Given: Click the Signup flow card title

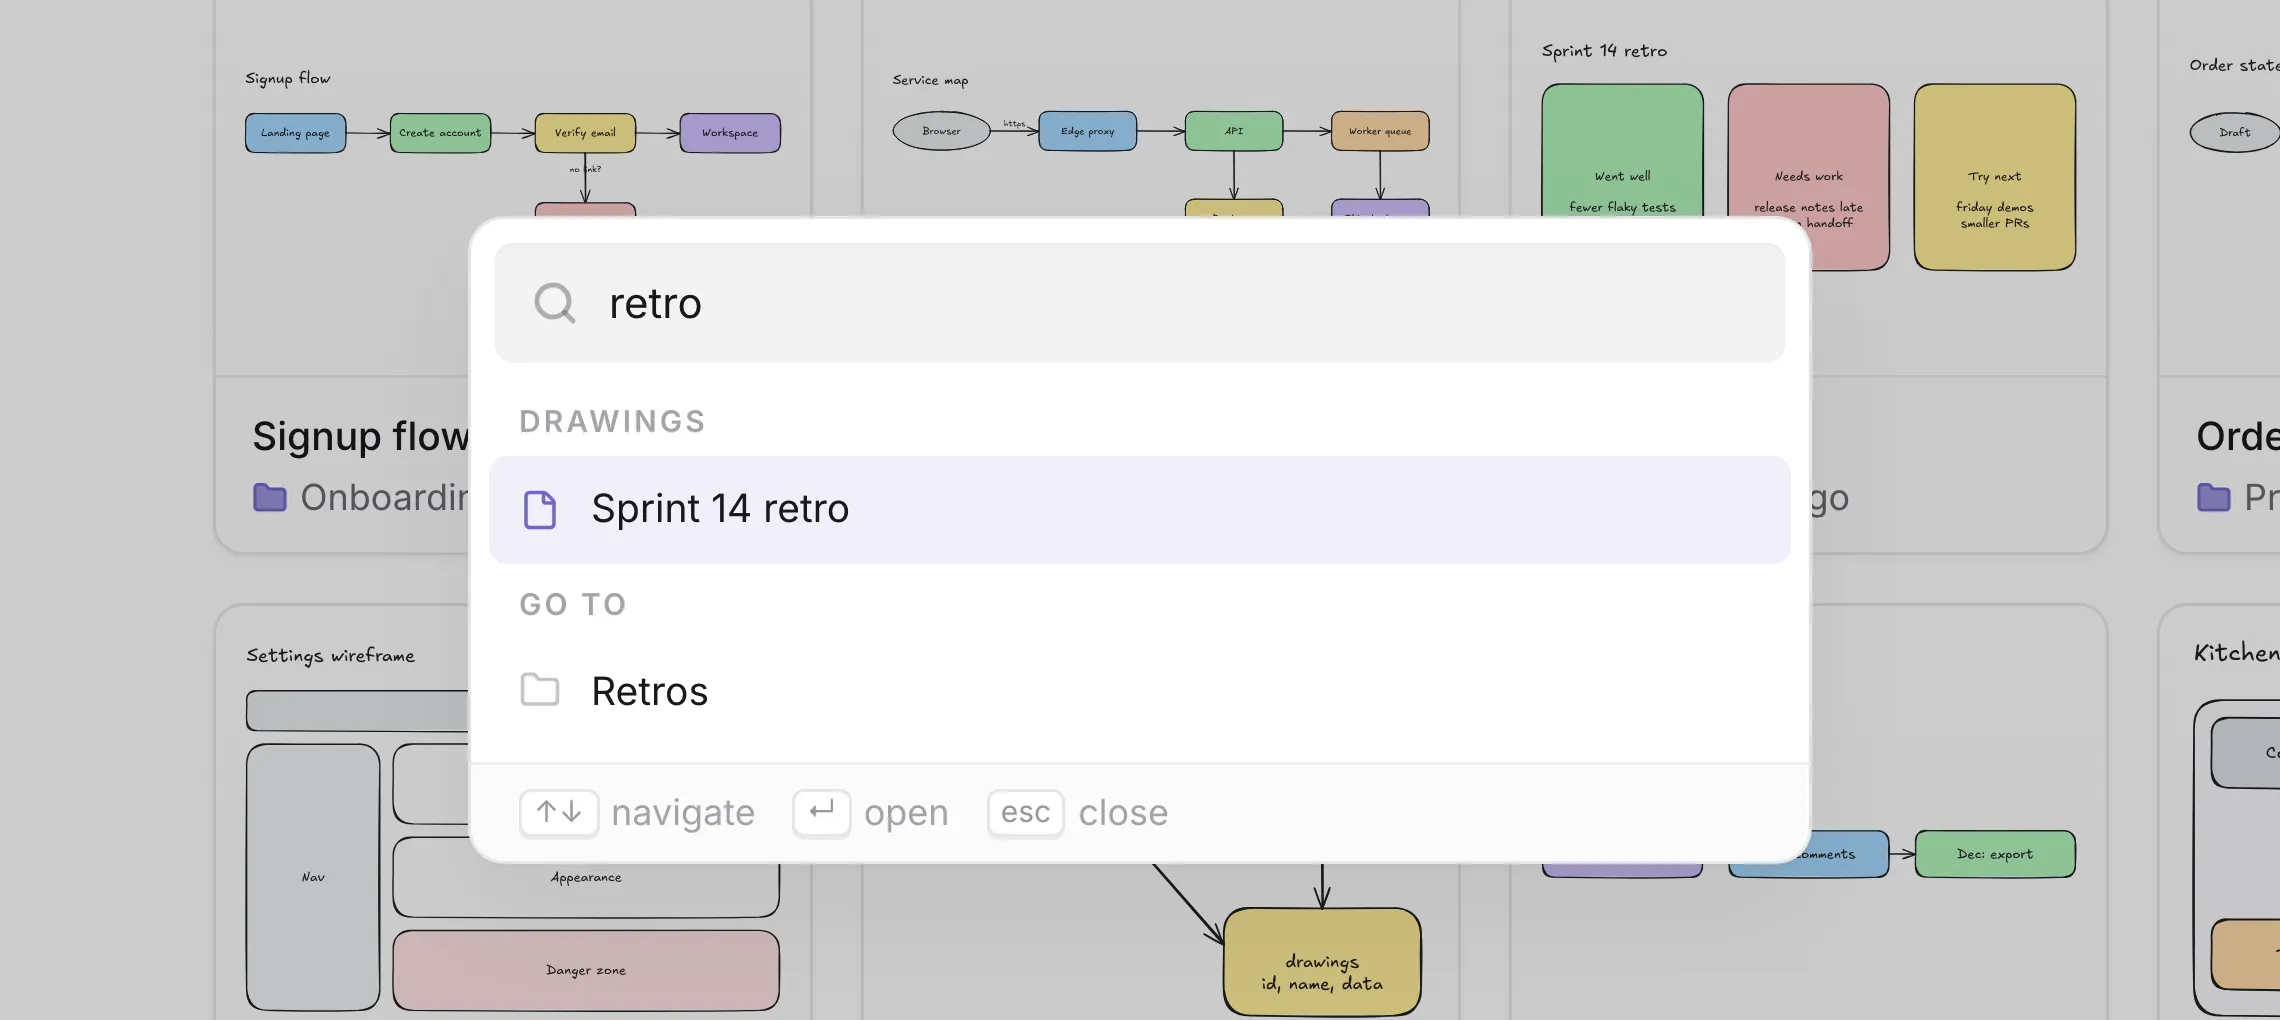Looking at the screenshot, I should [x=361, y=437].
